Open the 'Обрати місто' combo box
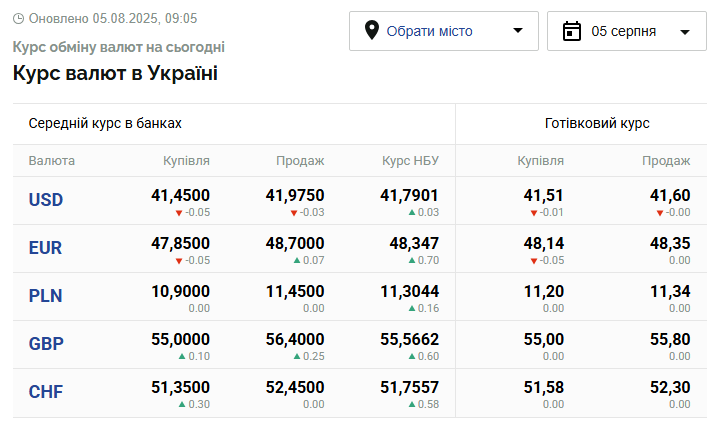This screenshot has height=431, width=721. click(443, 31)
